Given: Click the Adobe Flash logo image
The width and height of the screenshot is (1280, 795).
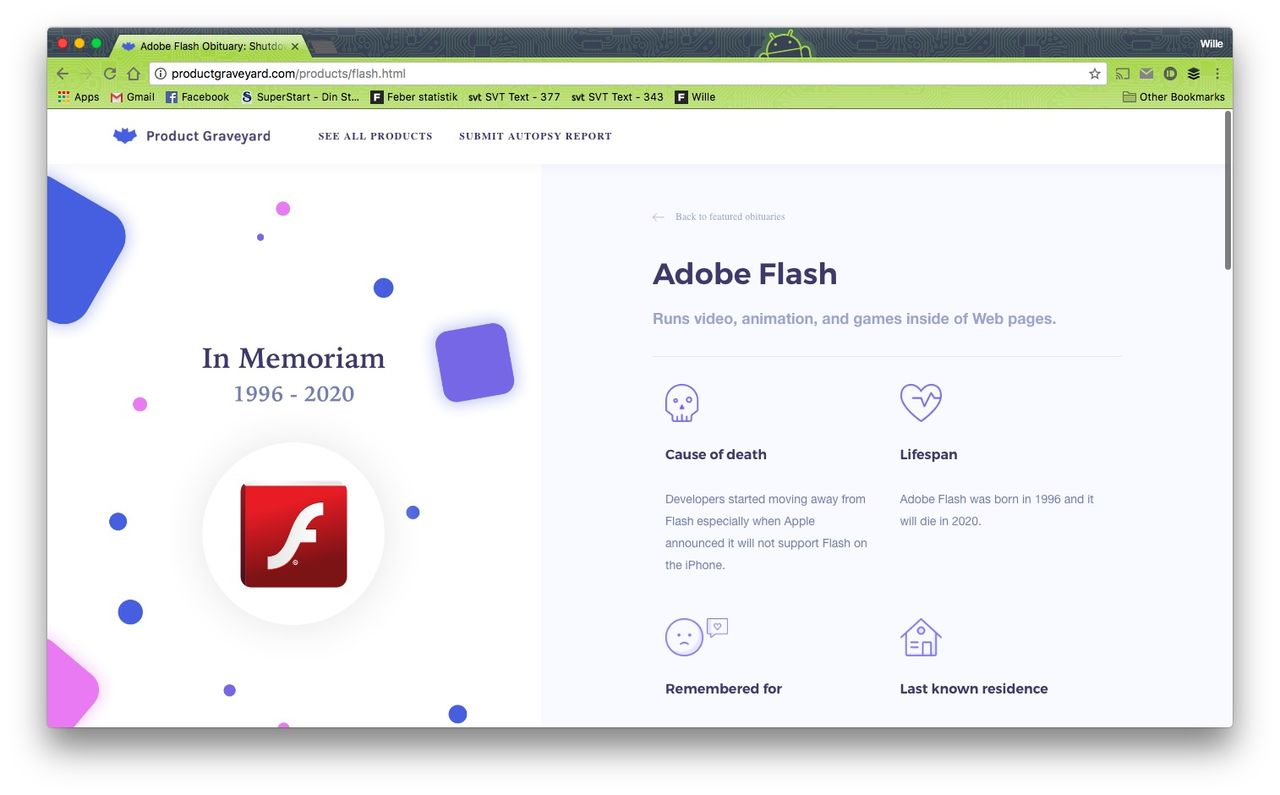Looking at the screenshot, I should click(x=293, y=534).
